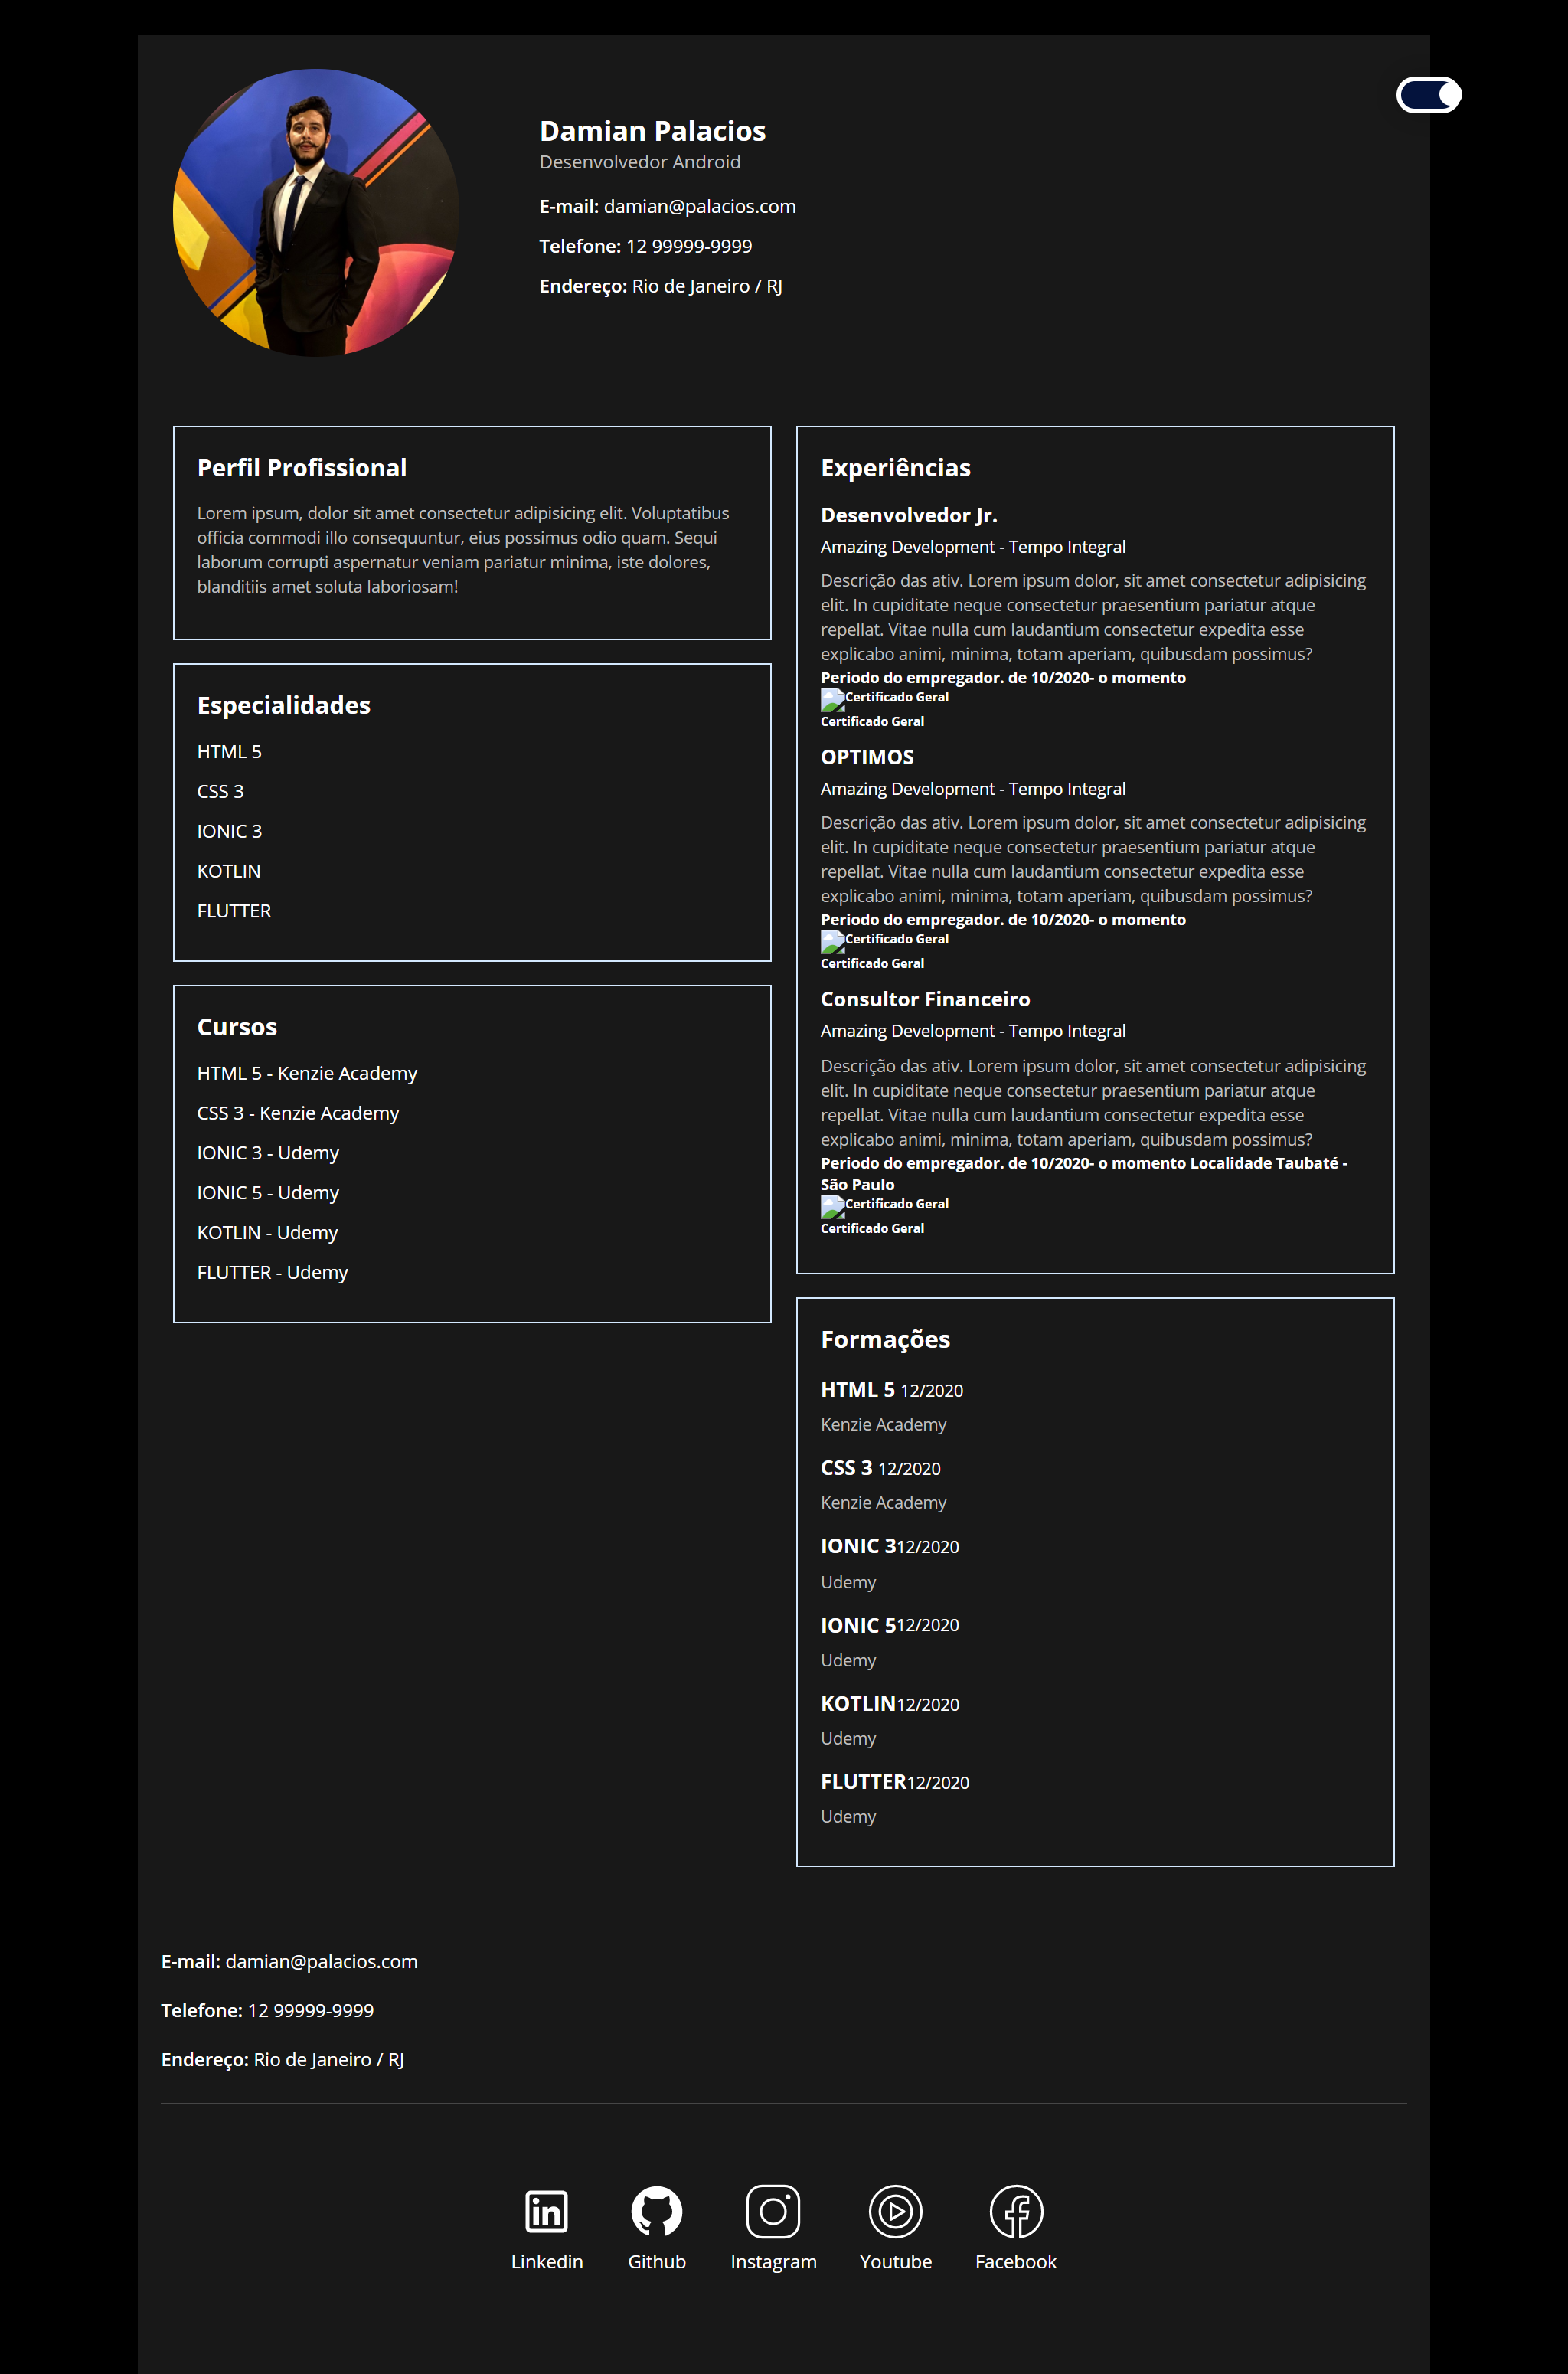
Task: Click the header email damian@palacios.com
Action: pyautogui.click(x=699, y=206)
